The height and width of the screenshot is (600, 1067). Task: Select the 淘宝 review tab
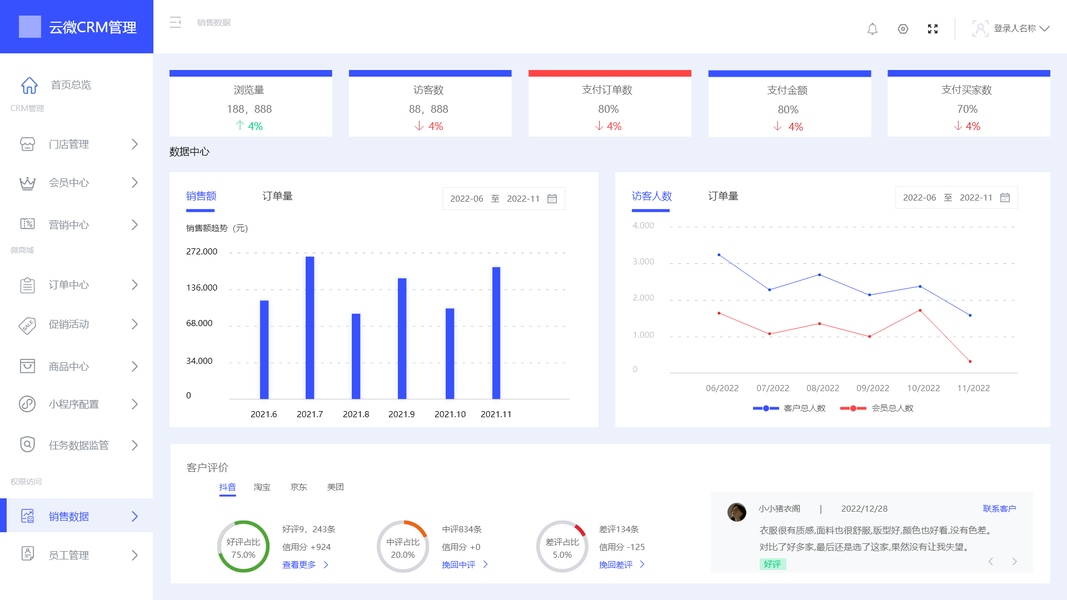tap(262, 487)
